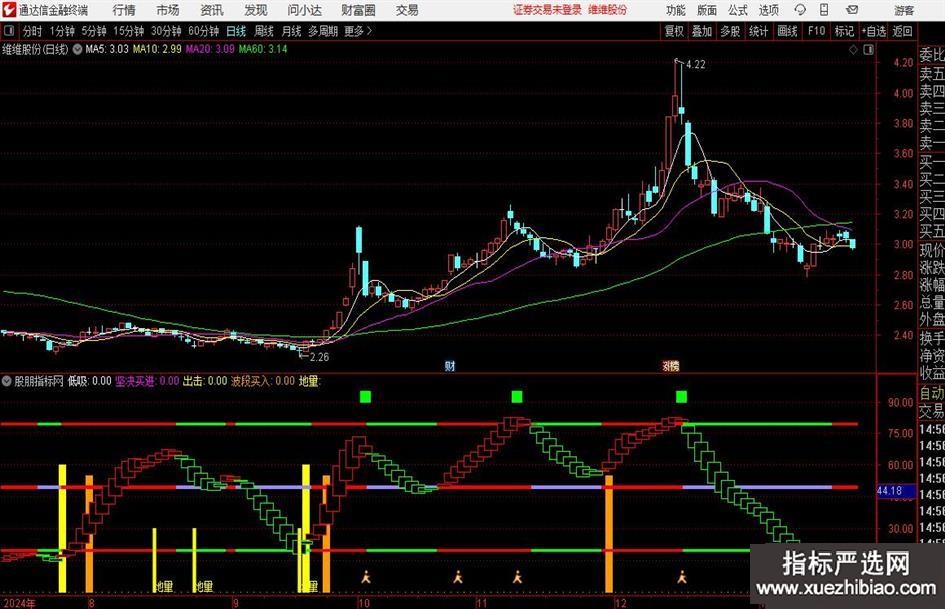Click the MA10: 2.99 value
The height and width of the screenshot is (609, 945).
(x=157, y=49)
